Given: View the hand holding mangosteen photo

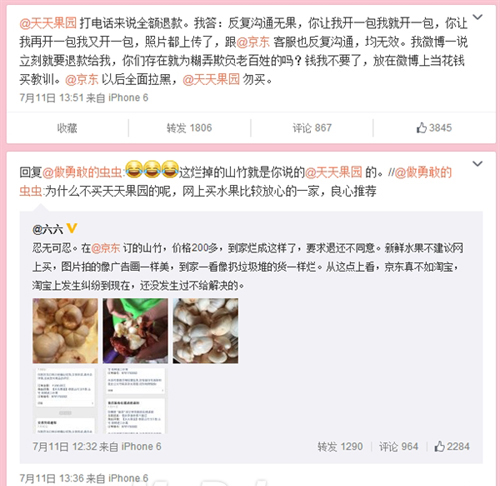Looking at the screenshot, I should (x=135, y=331).
